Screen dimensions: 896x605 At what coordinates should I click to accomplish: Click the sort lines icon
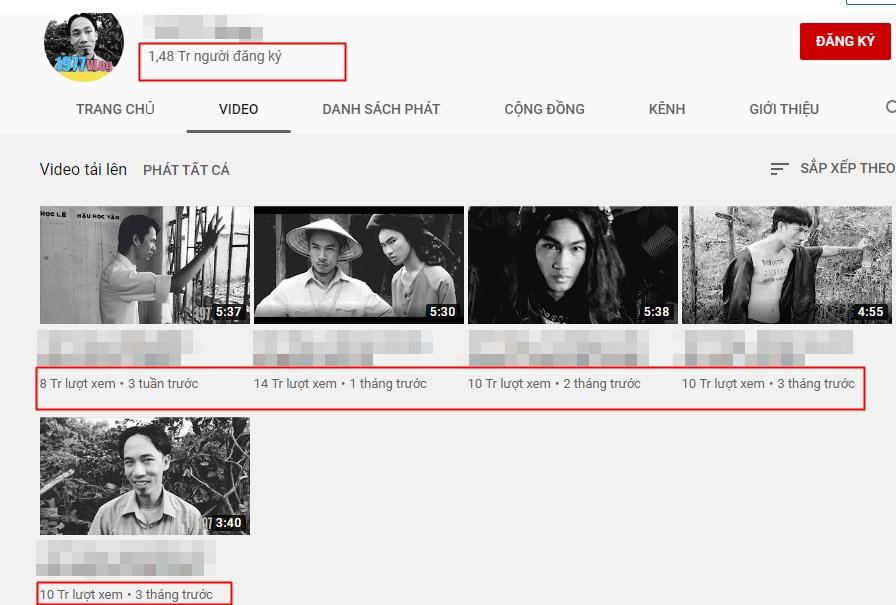779,169
